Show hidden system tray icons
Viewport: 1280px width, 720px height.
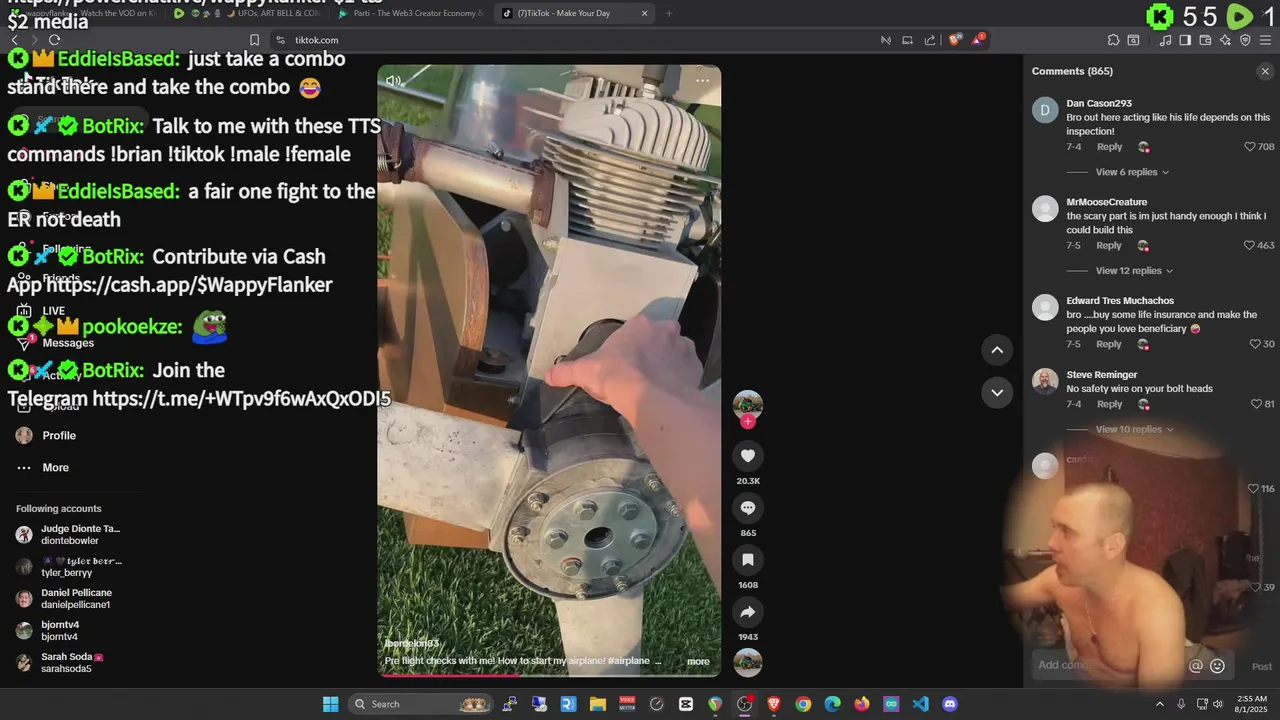[x=1159, y=704]
